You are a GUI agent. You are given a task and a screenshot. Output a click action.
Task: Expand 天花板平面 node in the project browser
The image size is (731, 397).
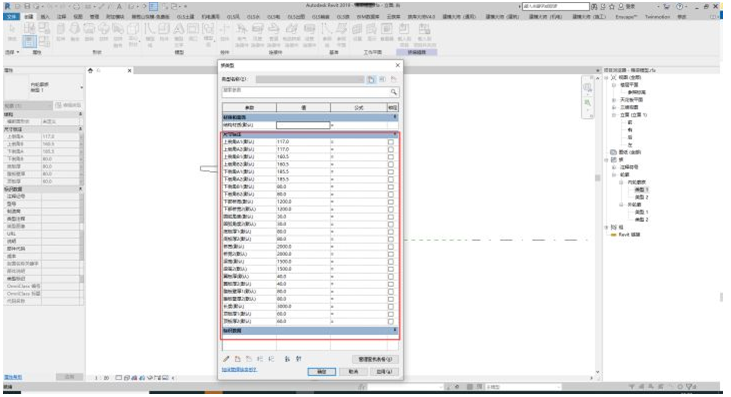pyautogui.click(x=614, y=100)
